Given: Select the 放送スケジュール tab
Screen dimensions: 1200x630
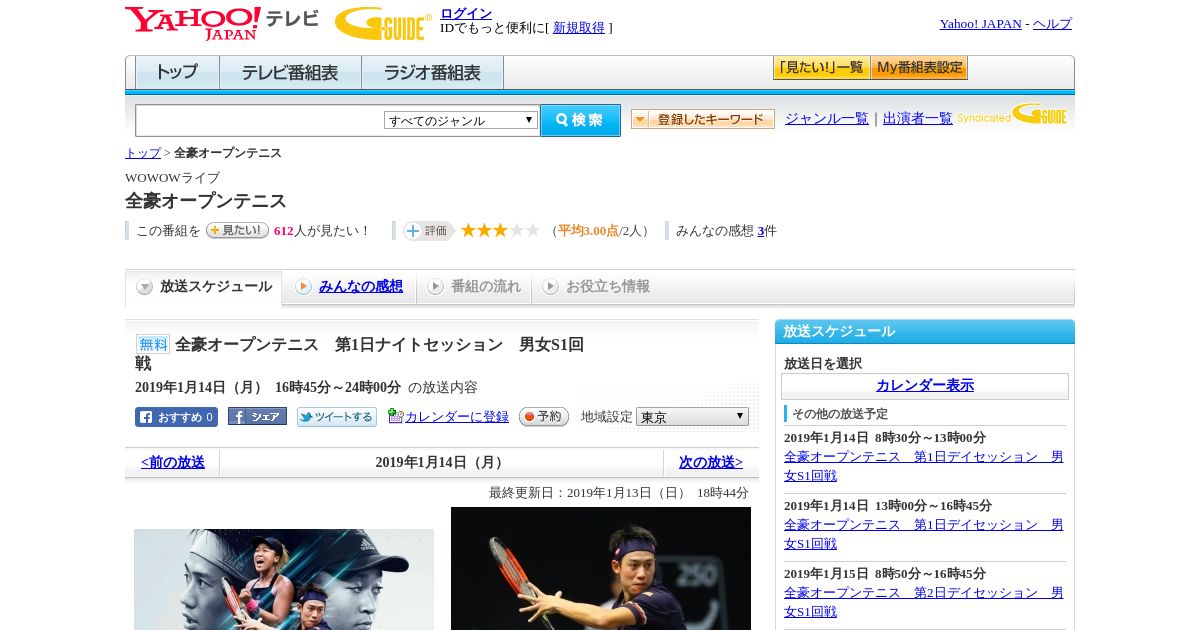Looking at the screenshot, I should click(204, 287).
